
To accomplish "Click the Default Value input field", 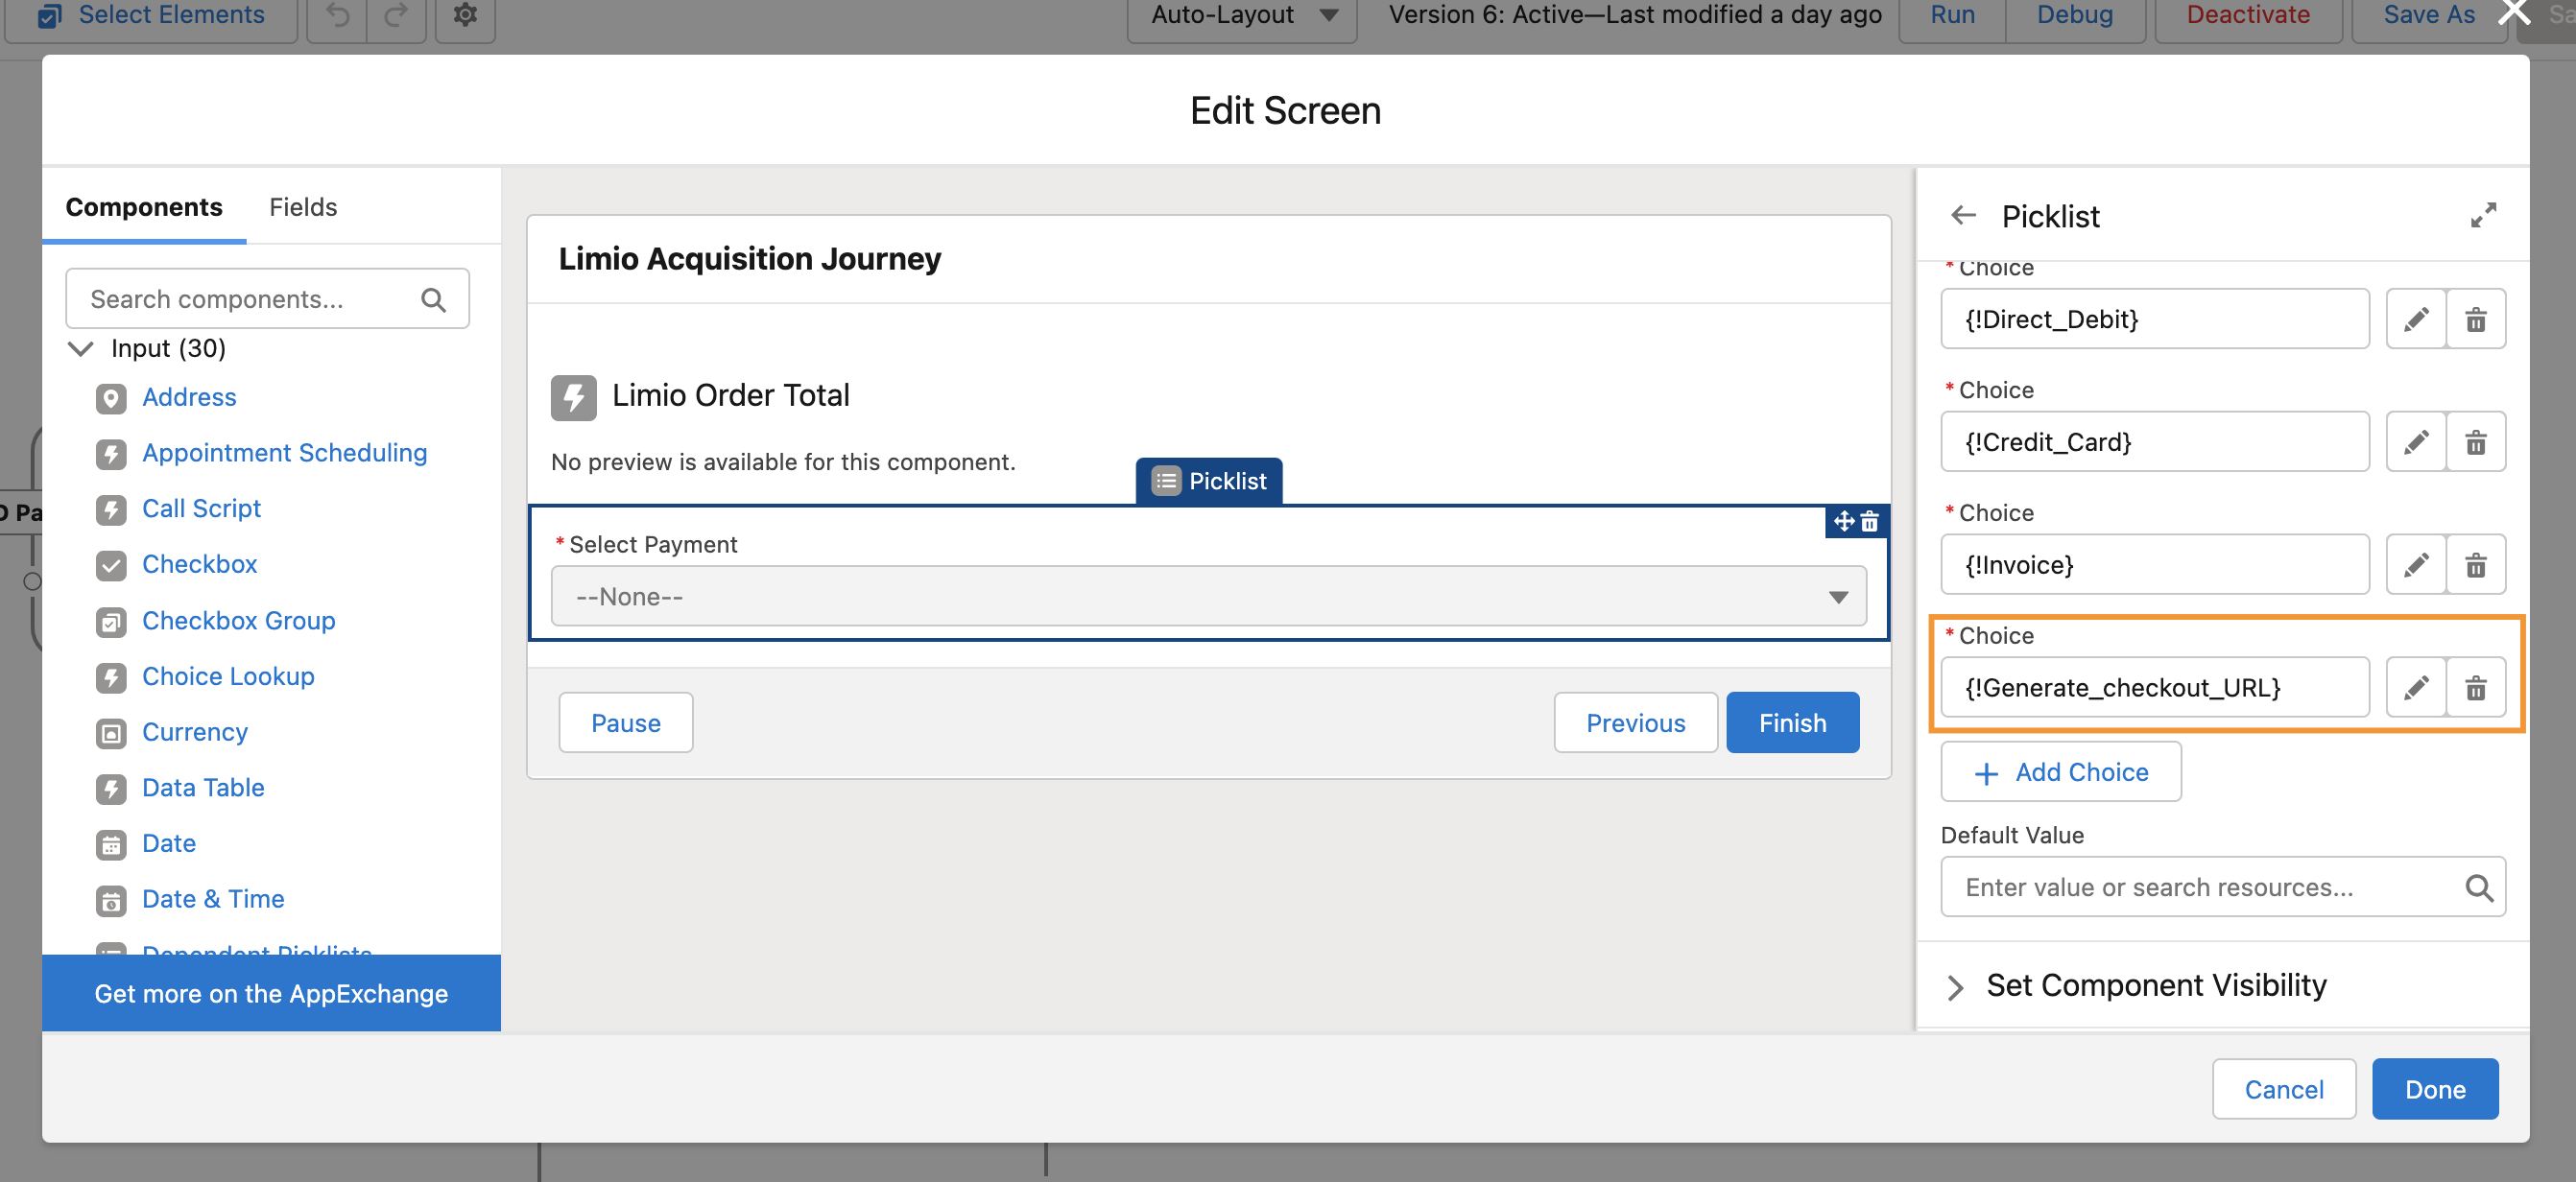I will [x=2222, y=887].
